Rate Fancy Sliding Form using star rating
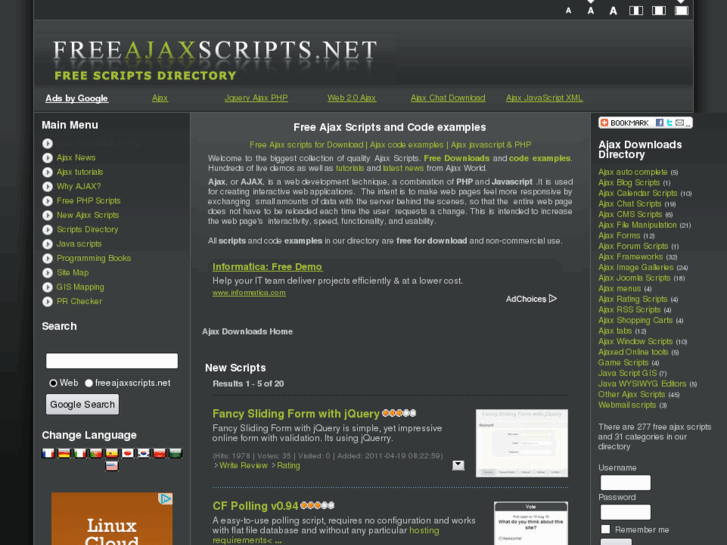This screenshot has height=545, width=727. click(399, 413)
